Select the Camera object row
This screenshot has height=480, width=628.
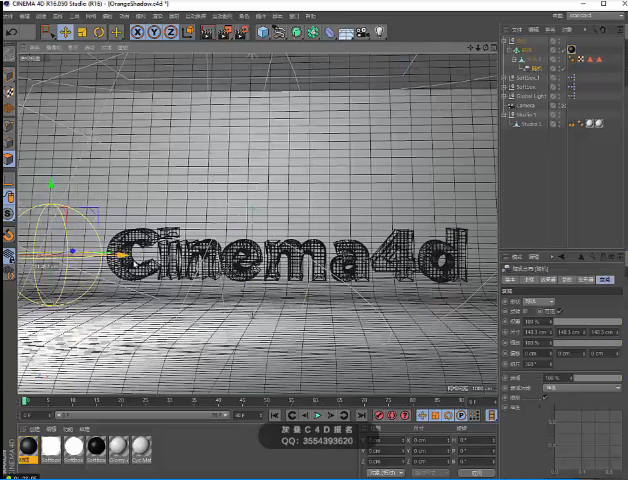pyautogui.click(x=525, y=105)
